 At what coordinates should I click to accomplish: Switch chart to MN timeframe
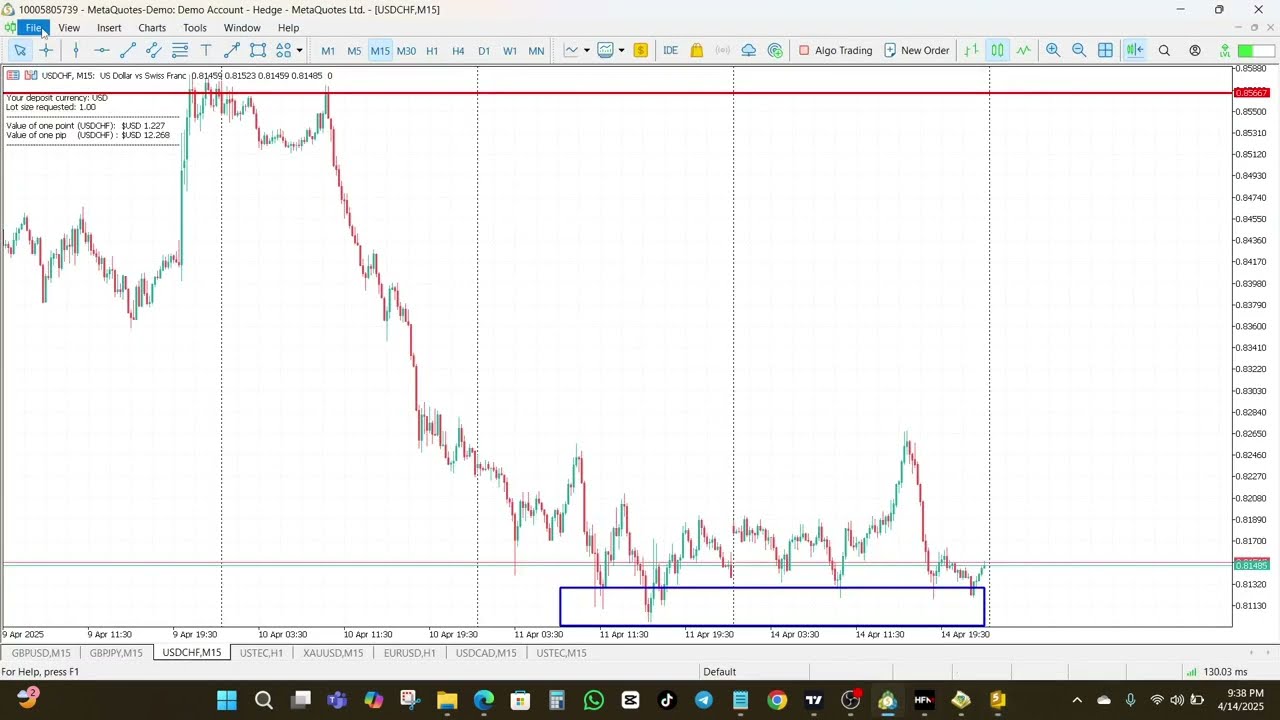(x=536, y=51)
